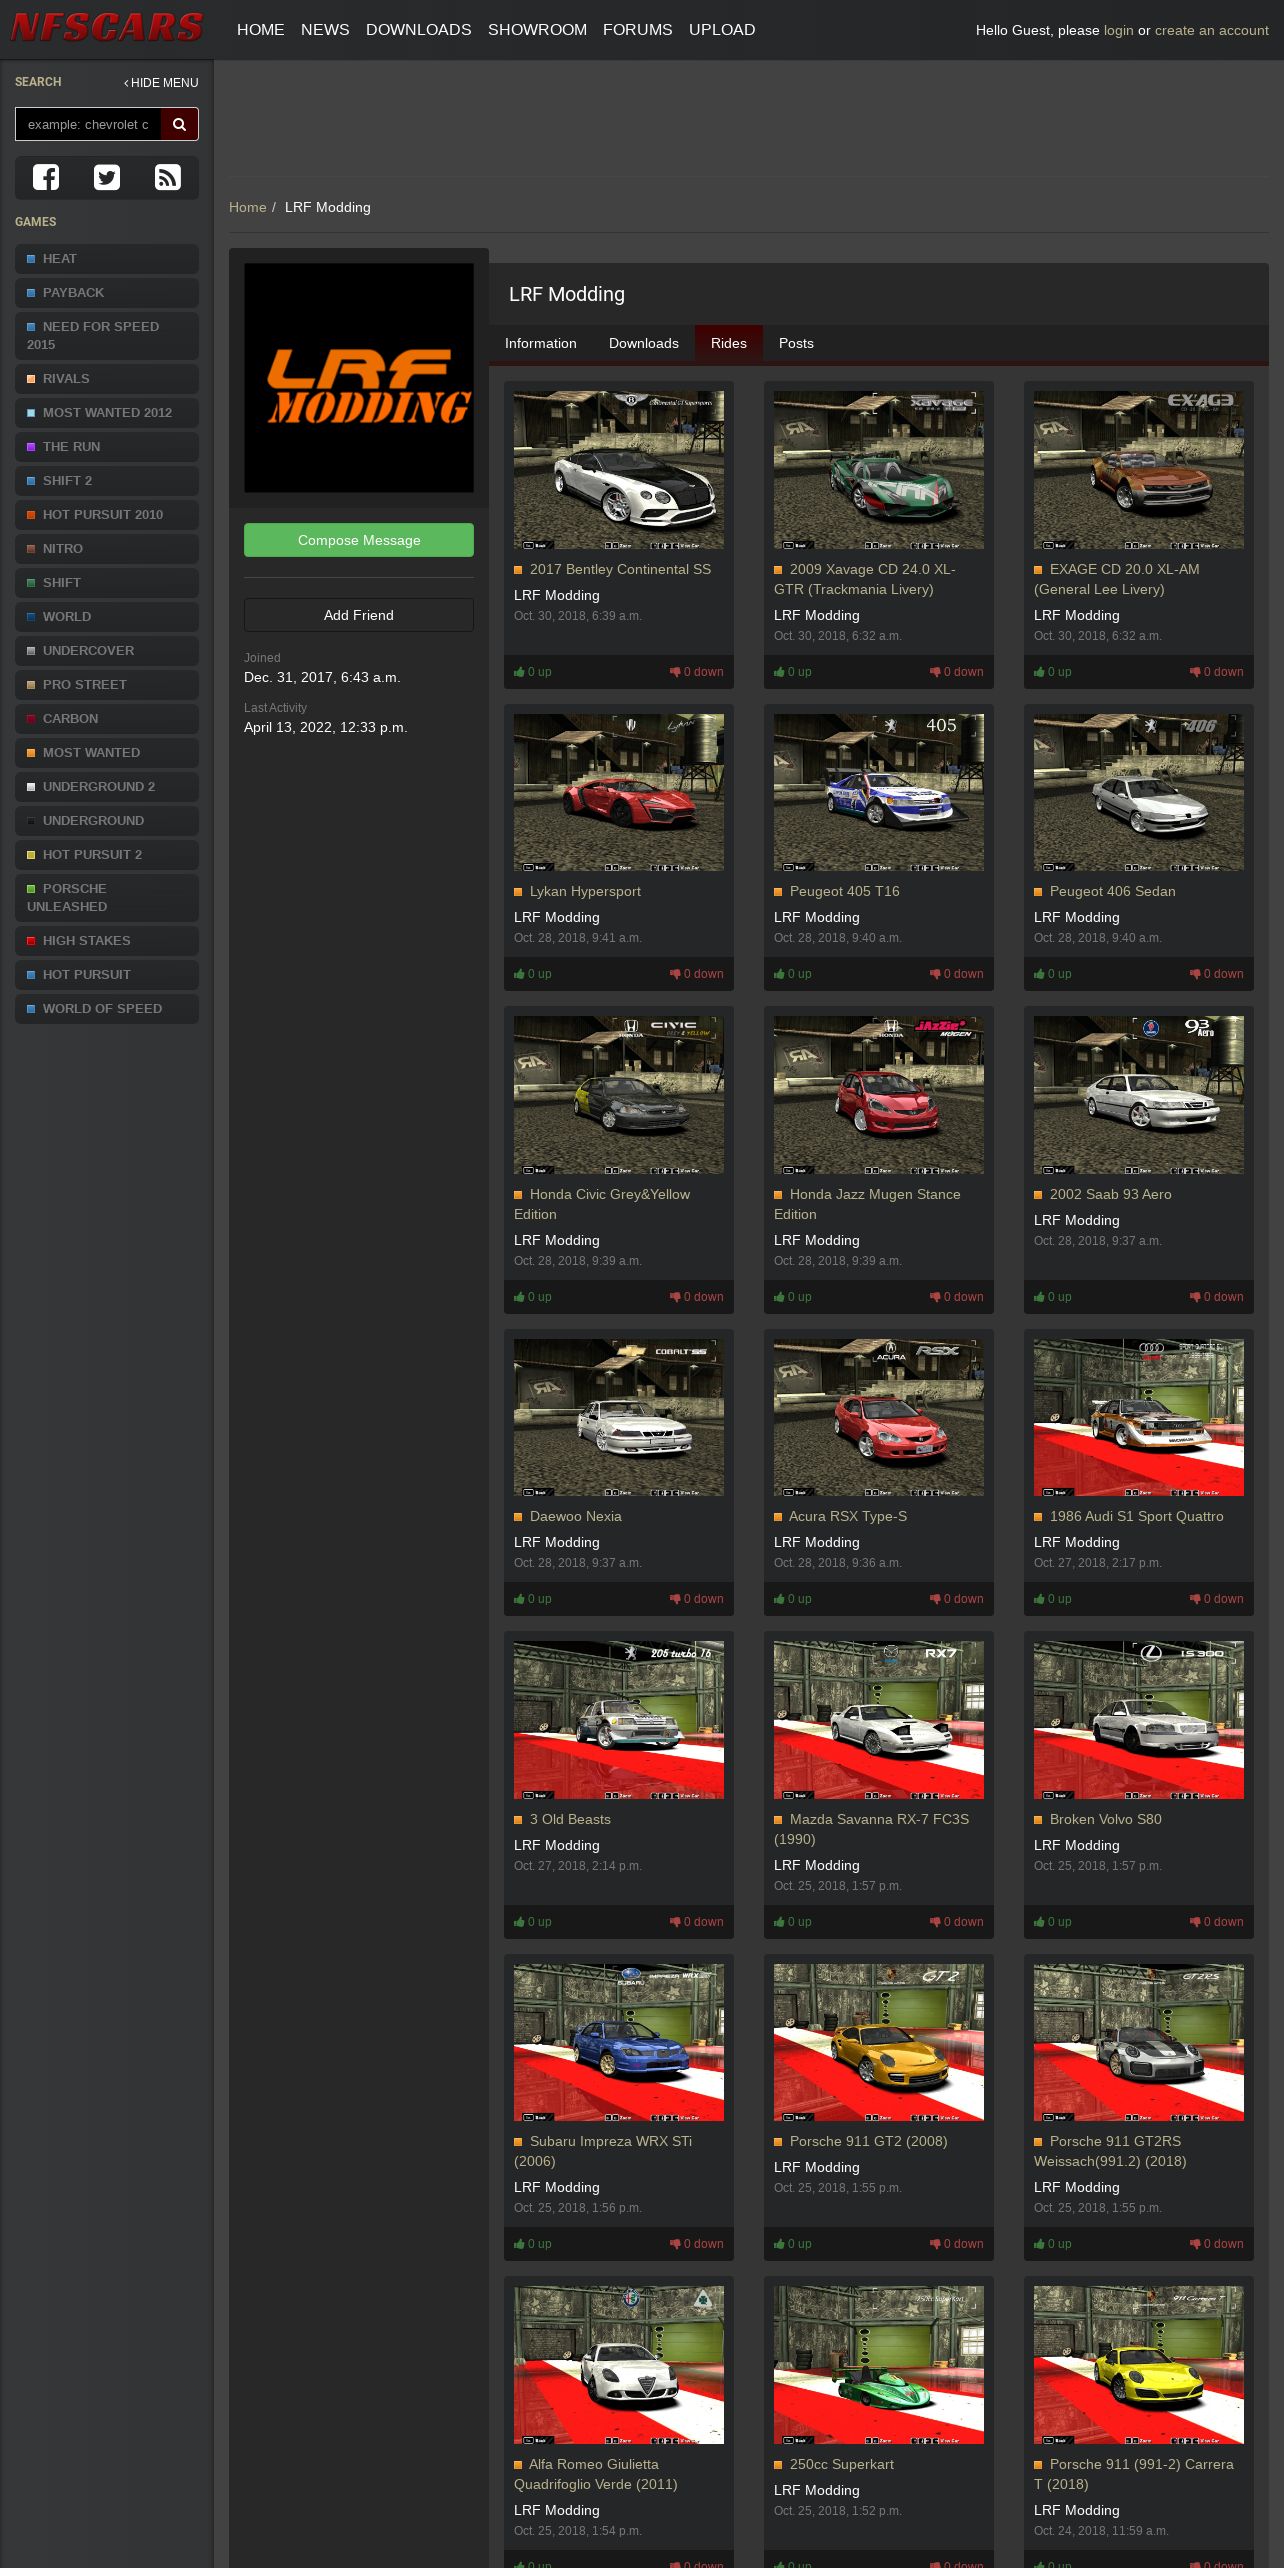Open the top navigation Downloads item
This screenshot has width=1284, height=2568.
click(x=419, y=30)
